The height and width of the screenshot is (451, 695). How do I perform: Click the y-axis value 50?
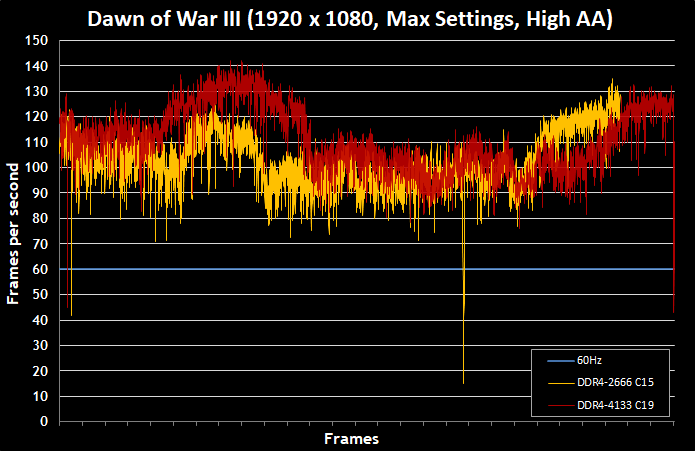click(x=40, y=294)
